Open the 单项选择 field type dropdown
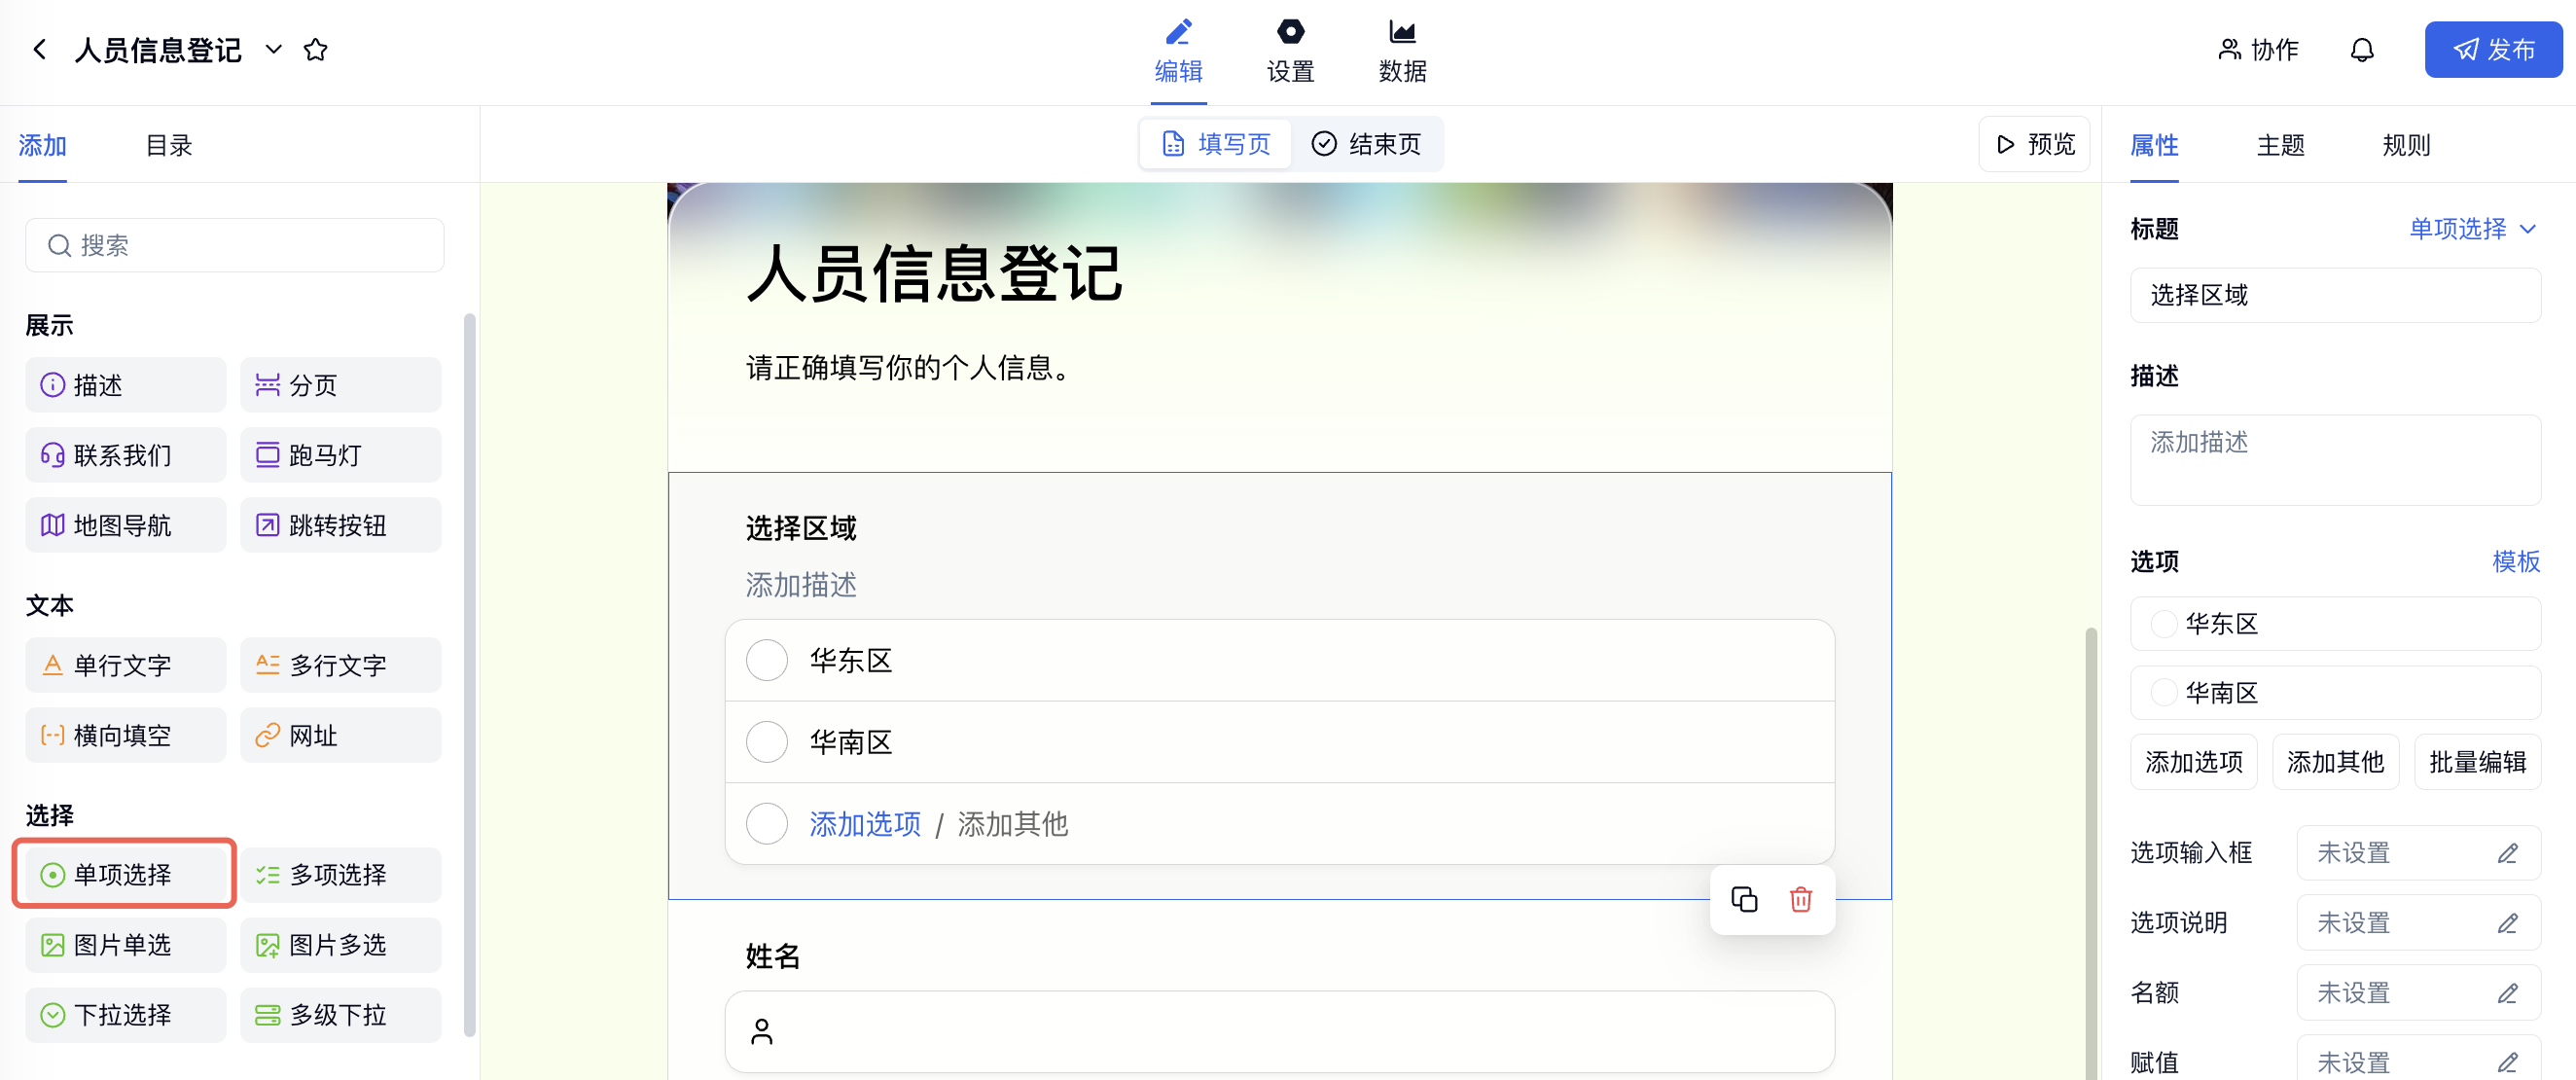The width and height of the screenshot is (2576, 1080). (x=2471, y=229)
